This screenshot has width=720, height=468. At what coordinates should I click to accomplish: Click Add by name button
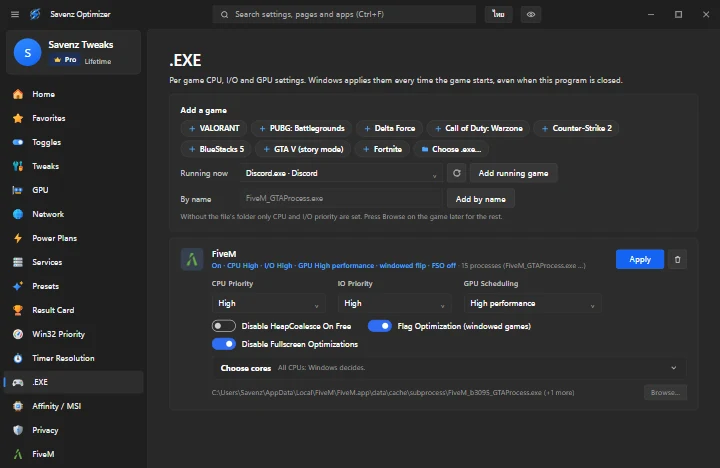click(x=481, y=199)
